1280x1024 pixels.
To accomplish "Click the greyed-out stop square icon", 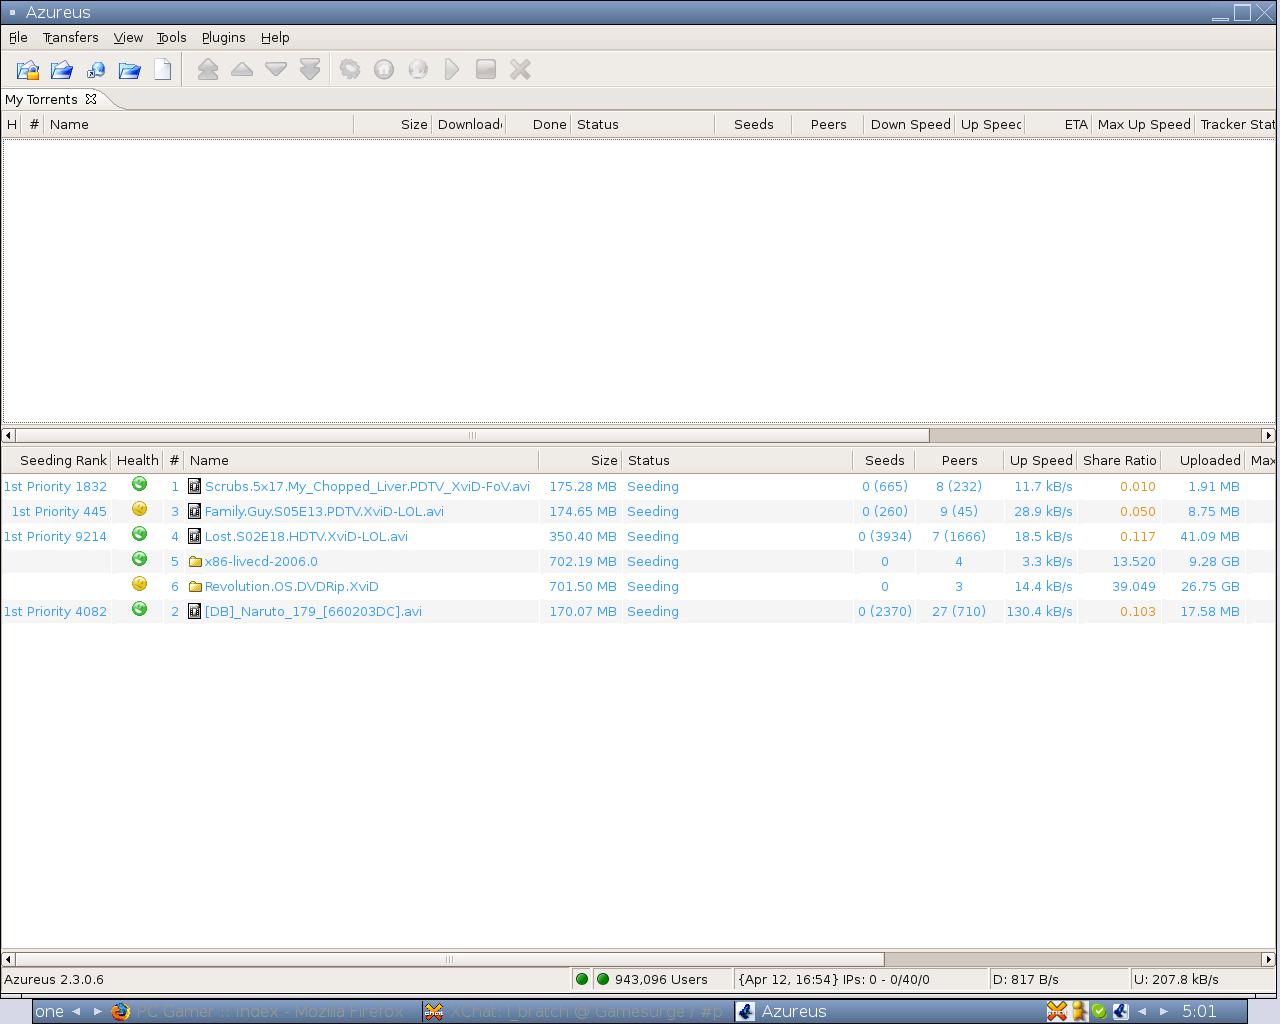I will coord(486,69).
